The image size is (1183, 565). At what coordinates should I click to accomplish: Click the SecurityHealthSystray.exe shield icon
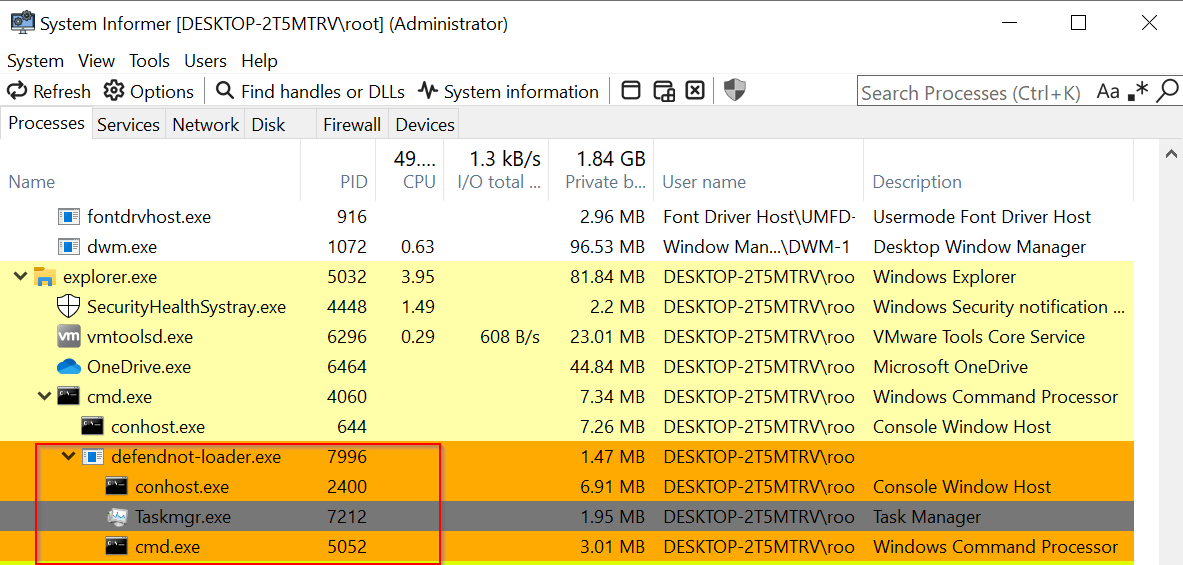(69, 307)
